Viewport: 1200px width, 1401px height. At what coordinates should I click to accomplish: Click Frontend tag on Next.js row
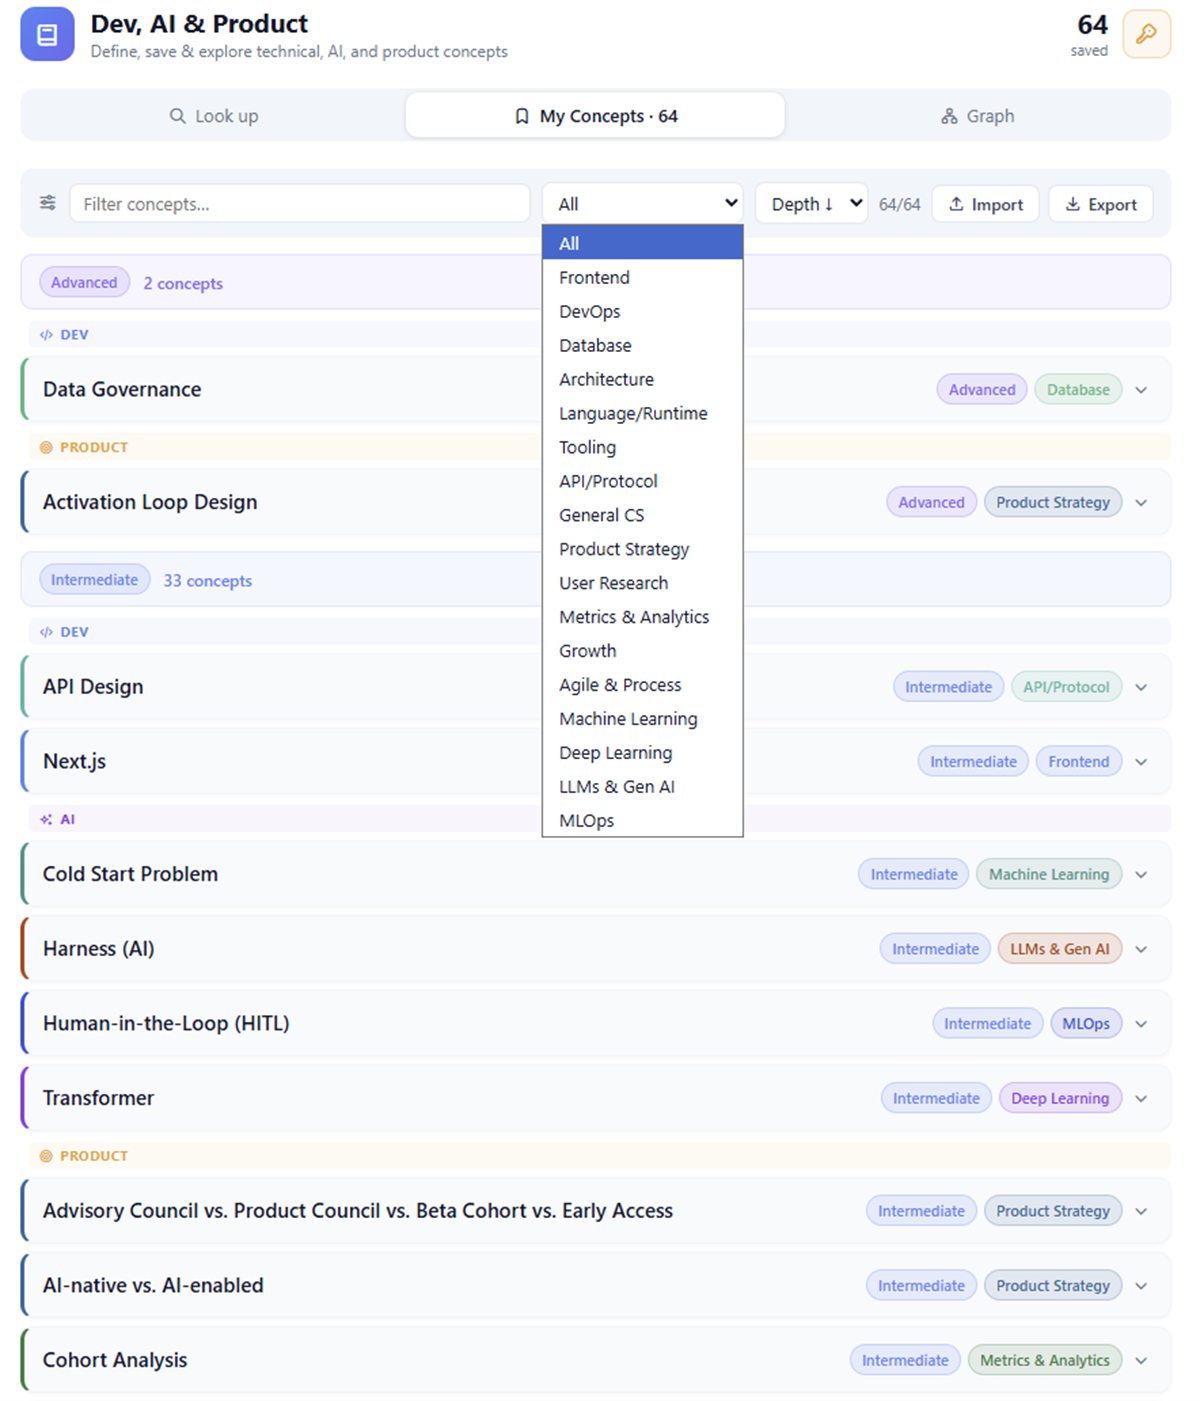pyautogui.click(x=1079, y=762)
